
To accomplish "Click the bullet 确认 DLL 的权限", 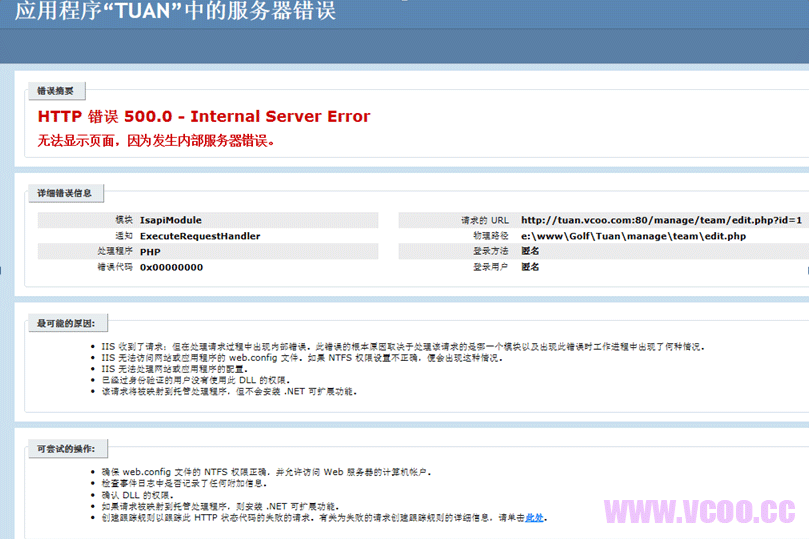I will click(137, 495).
